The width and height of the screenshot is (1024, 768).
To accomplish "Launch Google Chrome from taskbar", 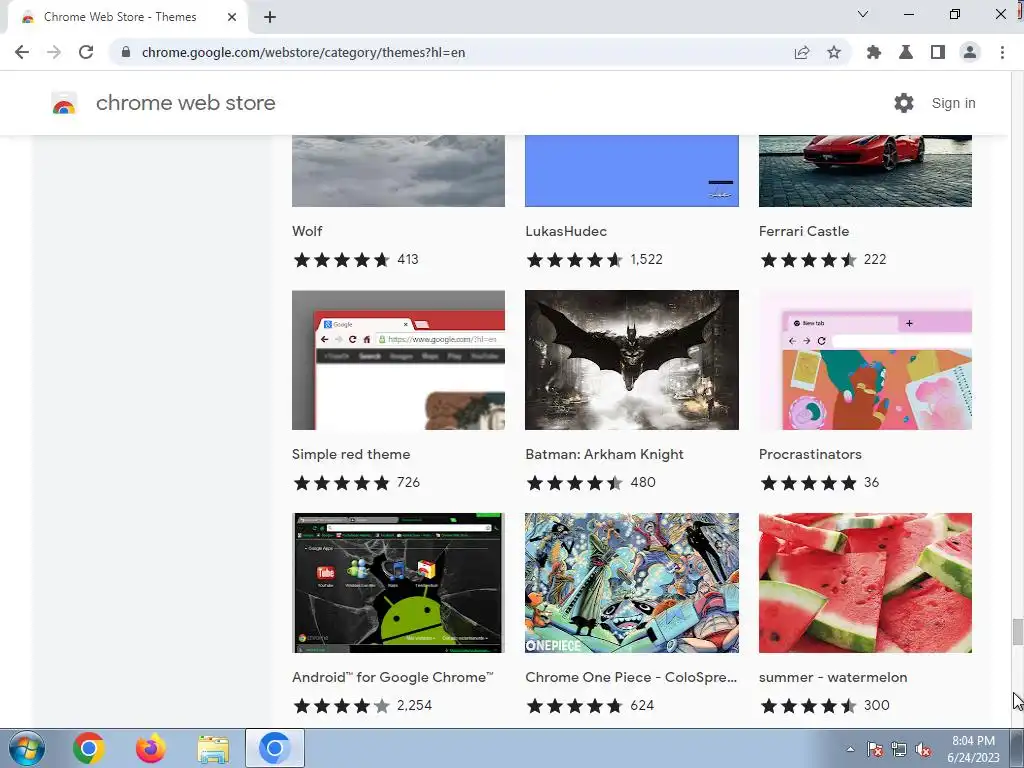I will [89, 748].
